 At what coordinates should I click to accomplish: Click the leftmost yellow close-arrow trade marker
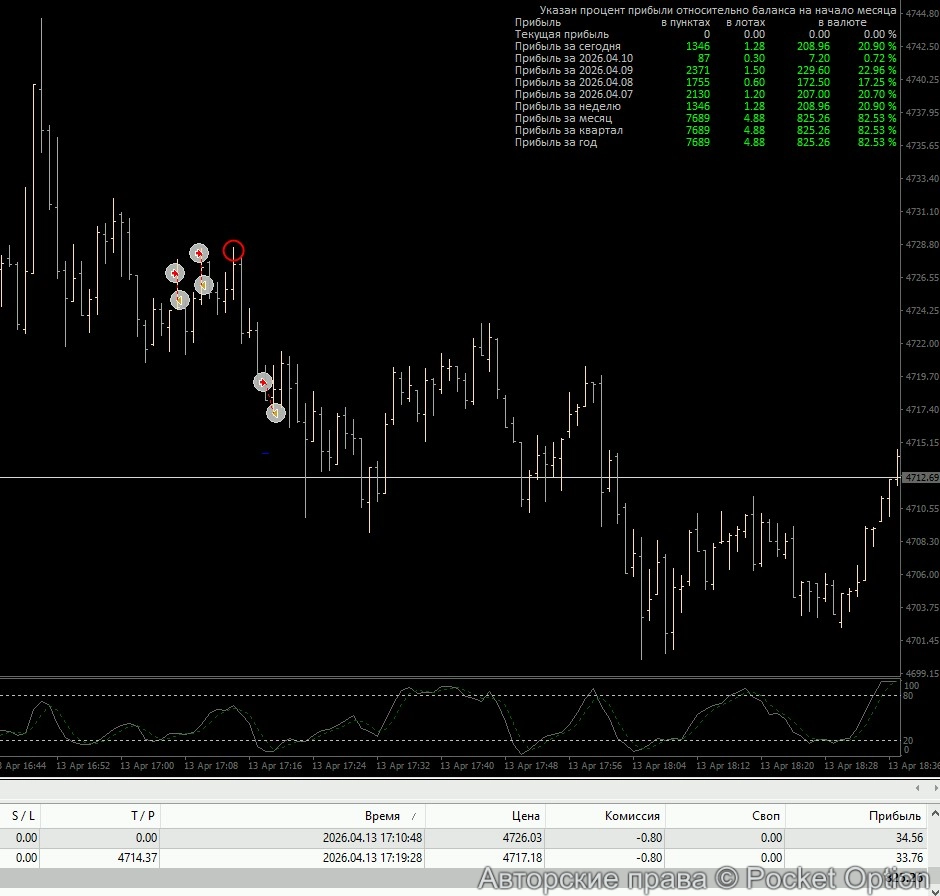(x=179, y=299)
